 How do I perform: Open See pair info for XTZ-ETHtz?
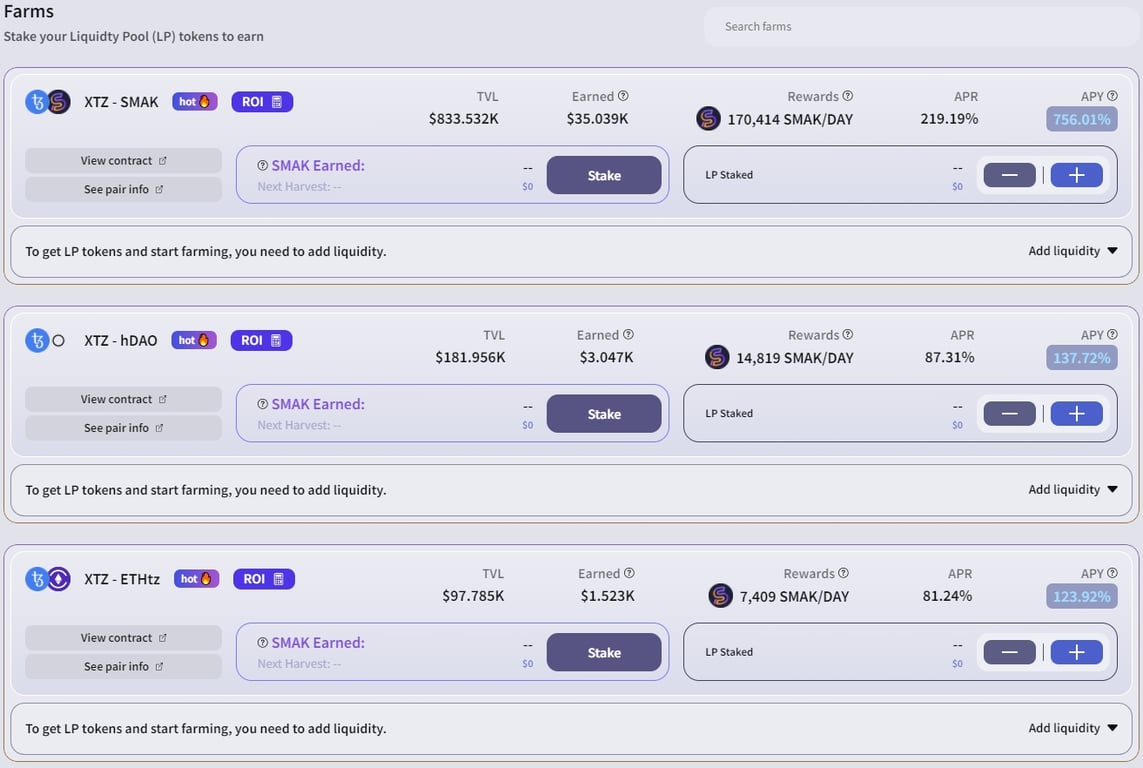point(123,667)
